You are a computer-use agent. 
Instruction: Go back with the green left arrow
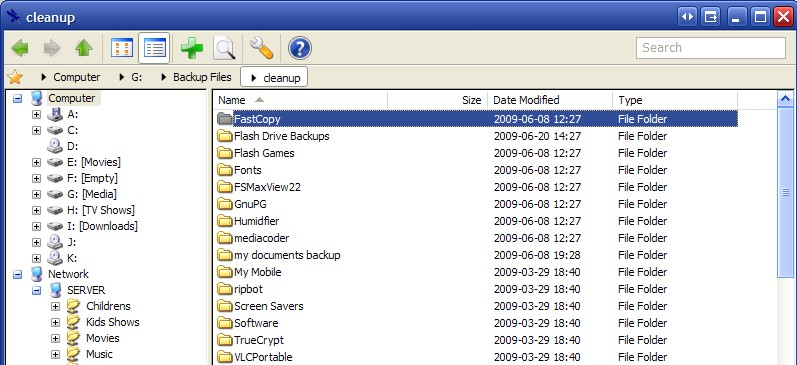pos(20,48)
